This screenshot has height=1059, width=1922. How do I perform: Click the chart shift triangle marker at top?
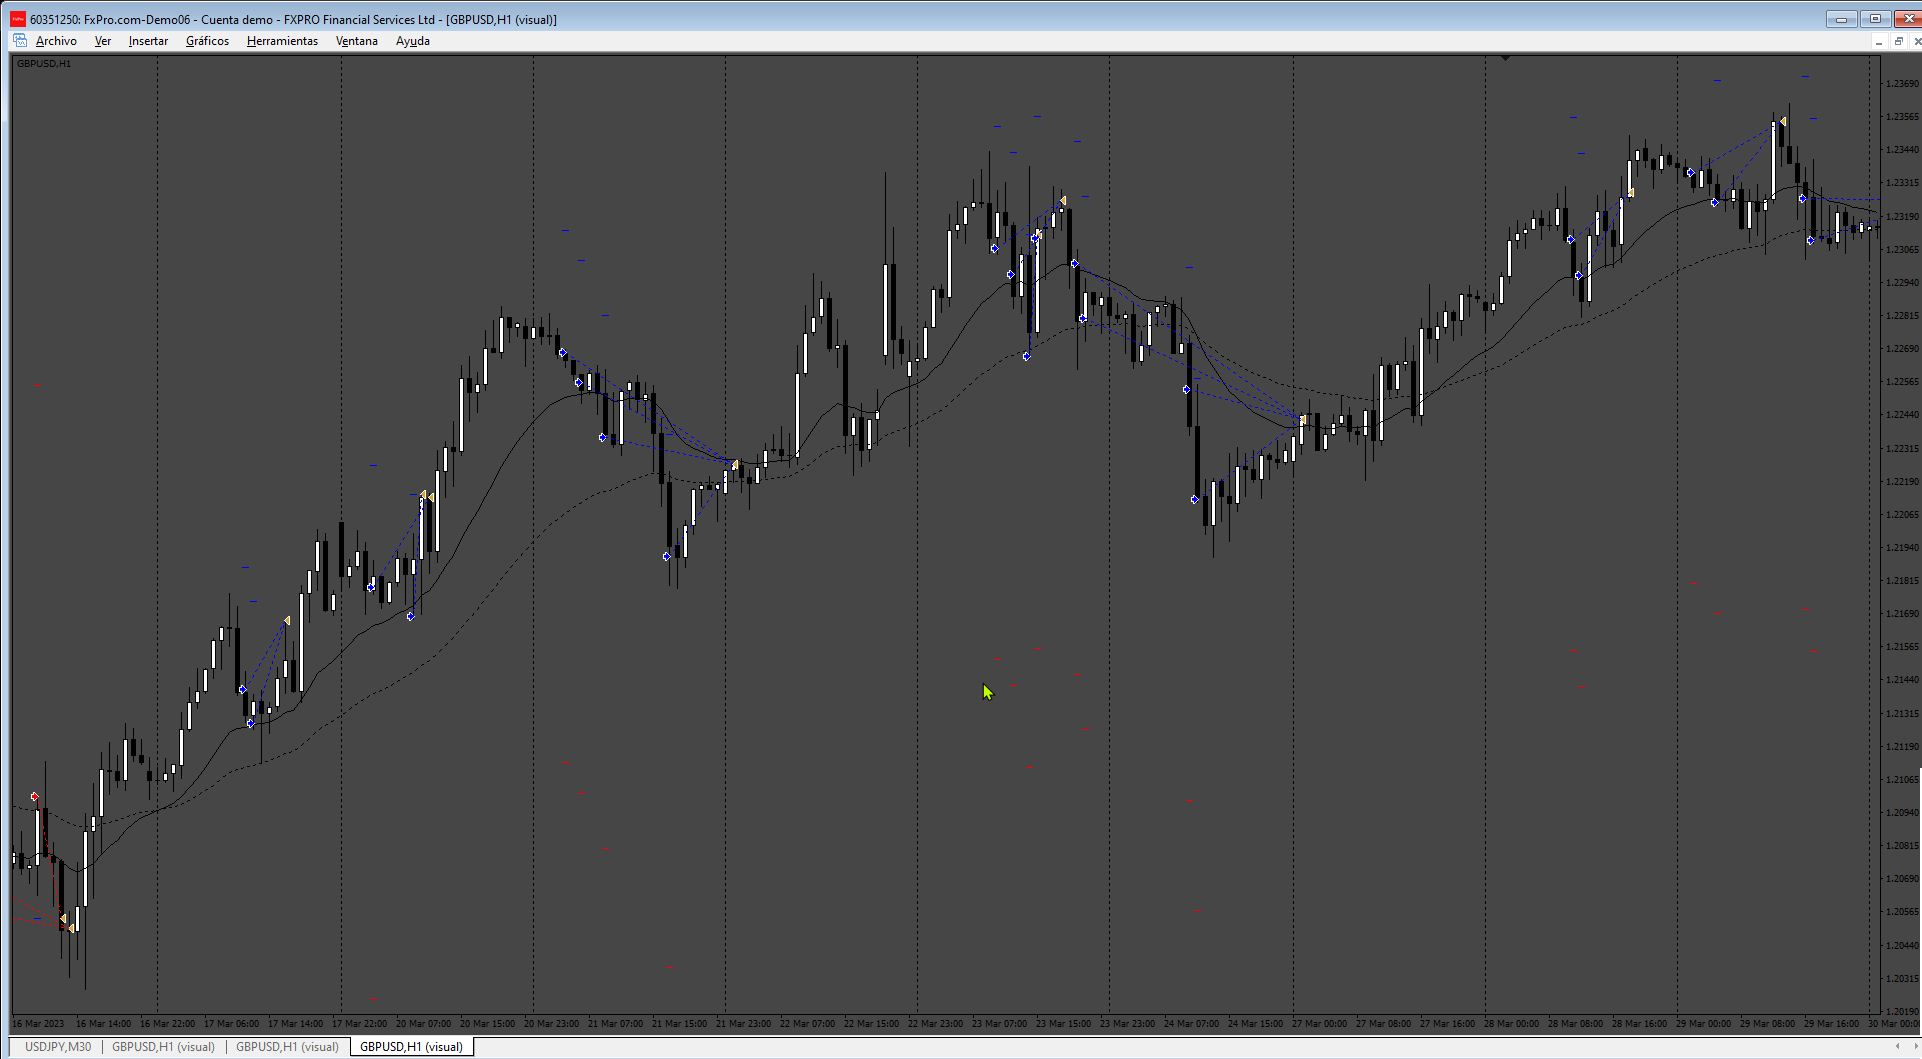pos(1505,58)
